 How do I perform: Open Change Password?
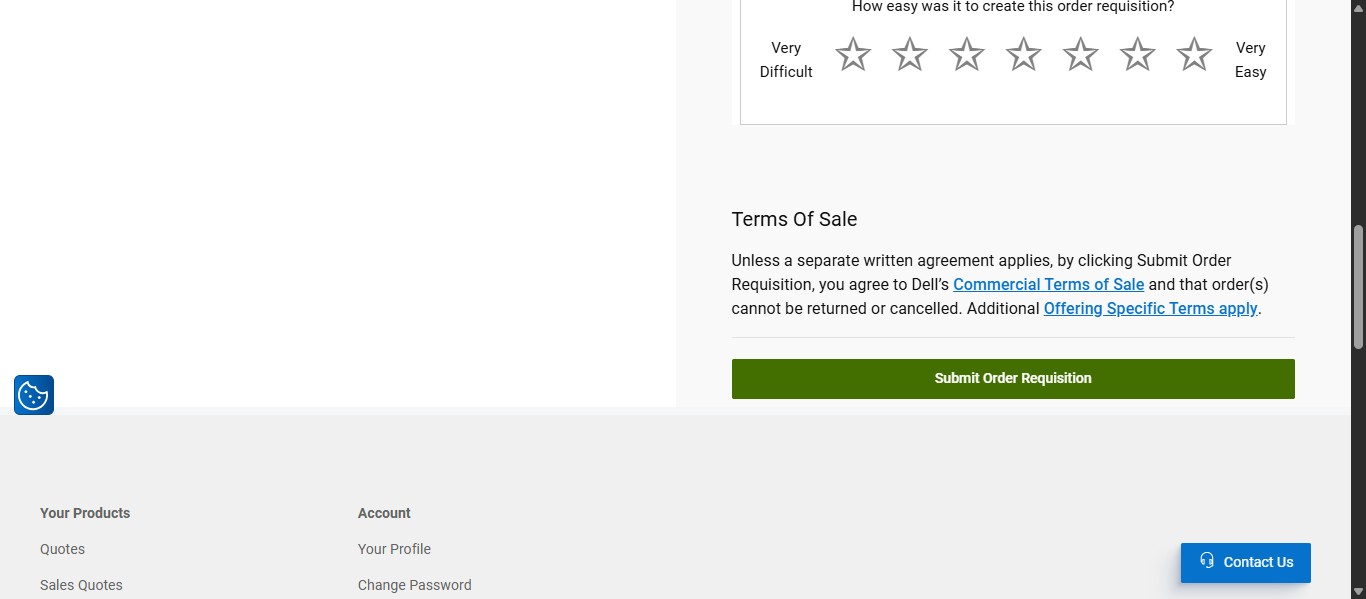[414, 584]
